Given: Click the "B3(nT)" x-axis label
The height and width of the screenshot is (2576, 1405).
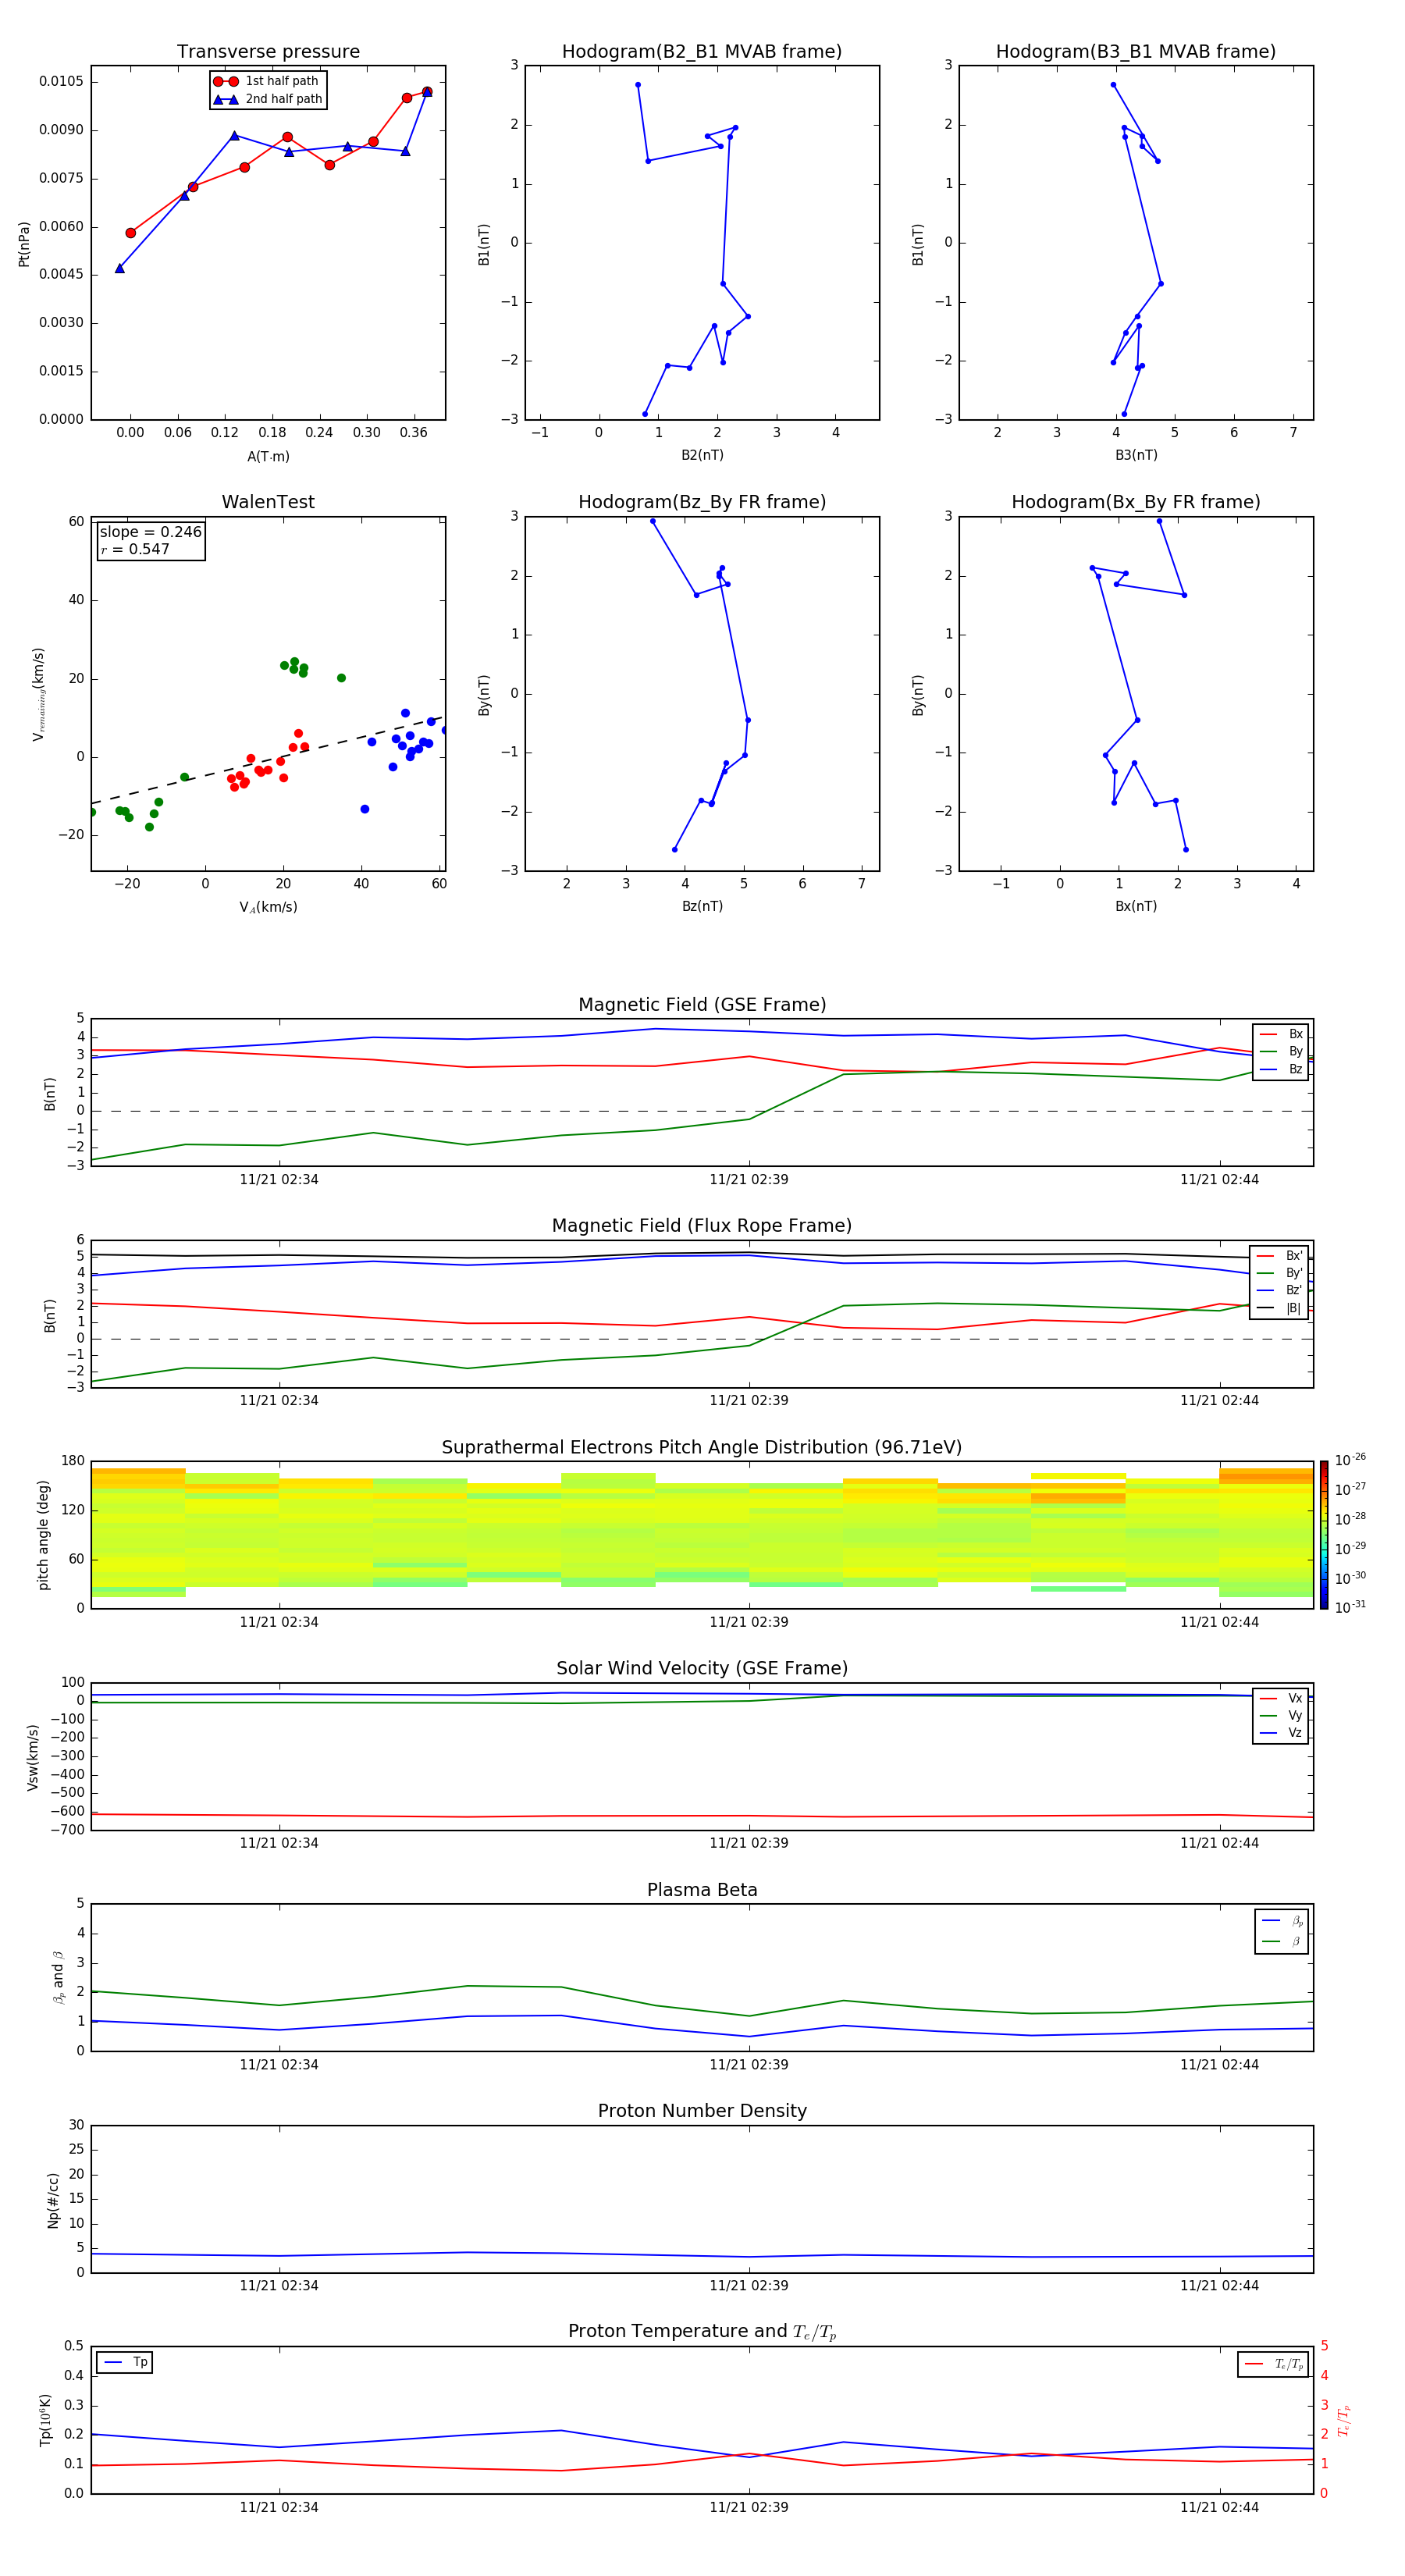Looking at the screenshot, I should pos(1136,455).
